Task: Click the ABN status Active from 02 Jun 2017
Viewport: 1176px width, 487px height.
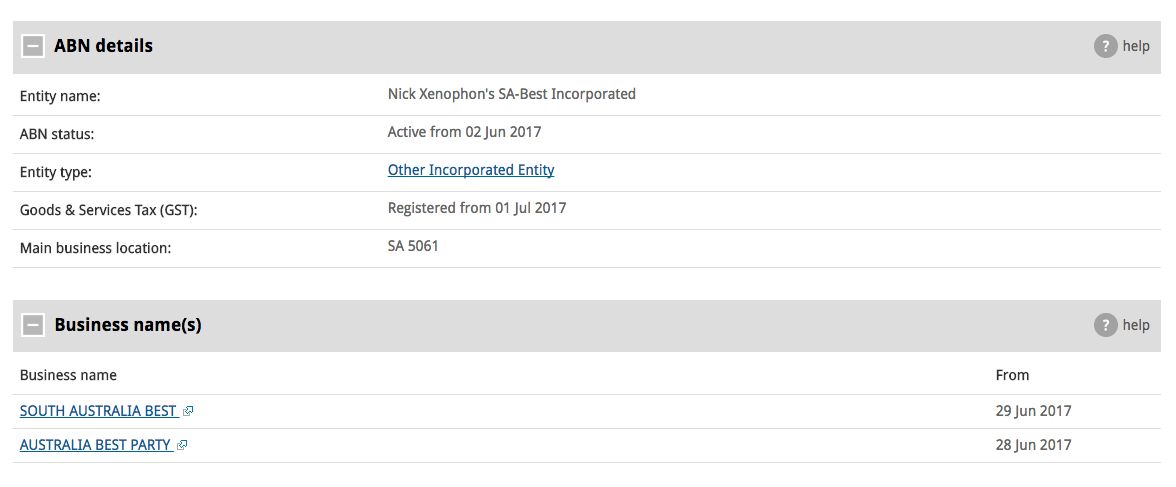Action: pos(464,133)
